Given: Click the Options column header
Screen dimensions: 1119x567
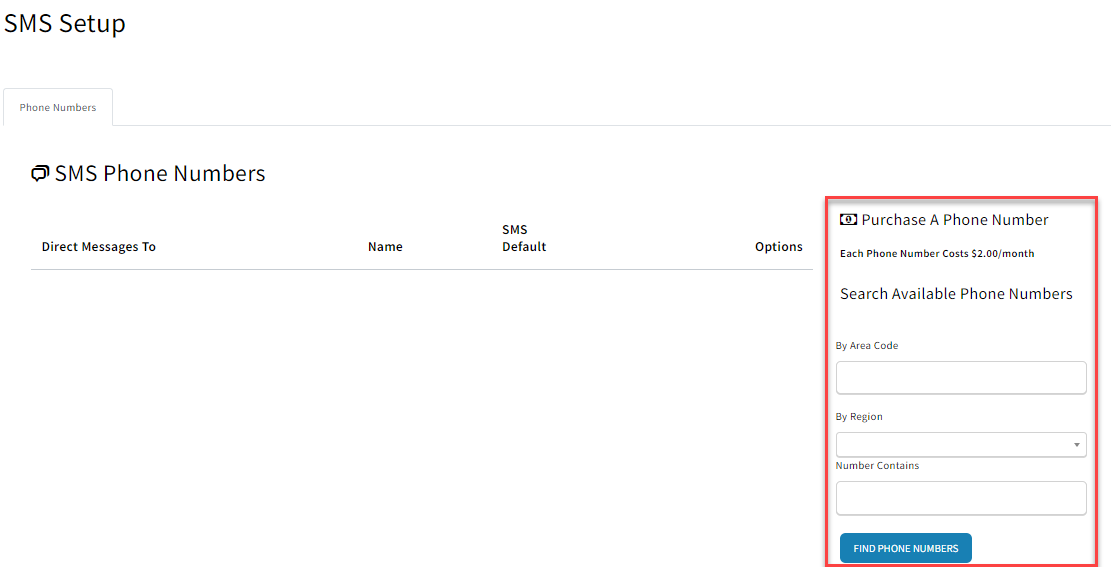Looking at the screenshot, I should click(x=779, y=247).
